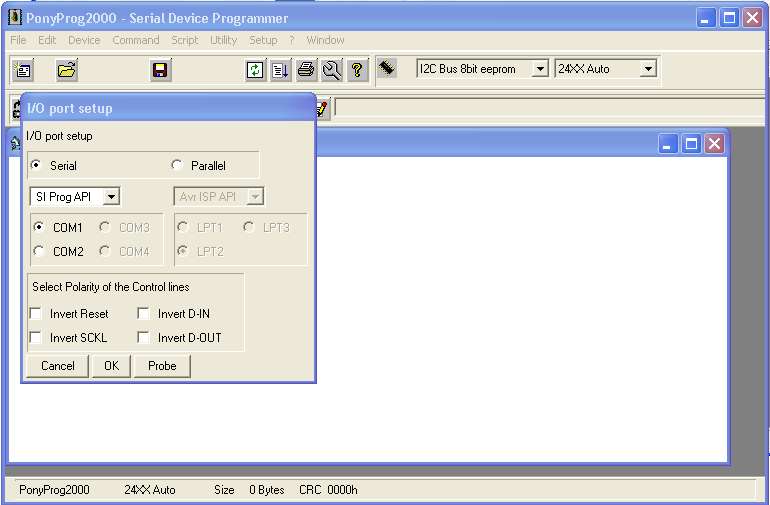Viewport: 770px width, 505px height.
Task: Open the Command menu
Action: click(135, 40)
